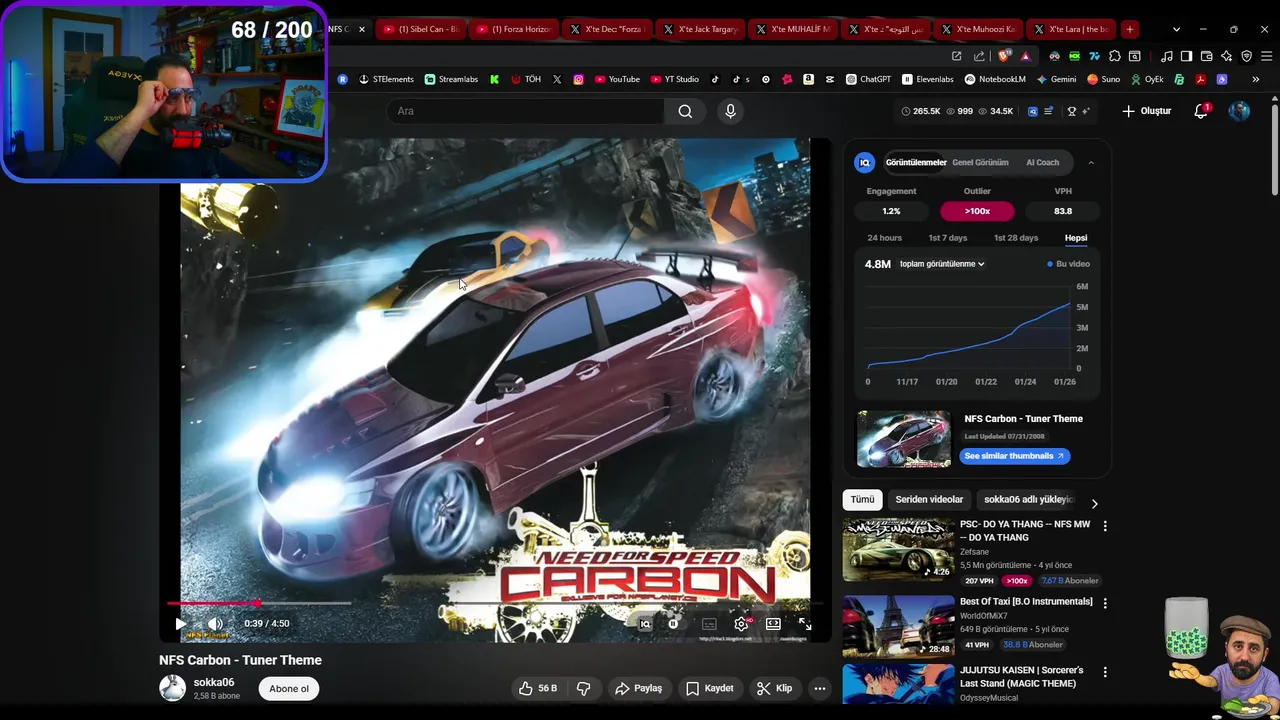Seek on the red video progress bar

click(495, 603)
